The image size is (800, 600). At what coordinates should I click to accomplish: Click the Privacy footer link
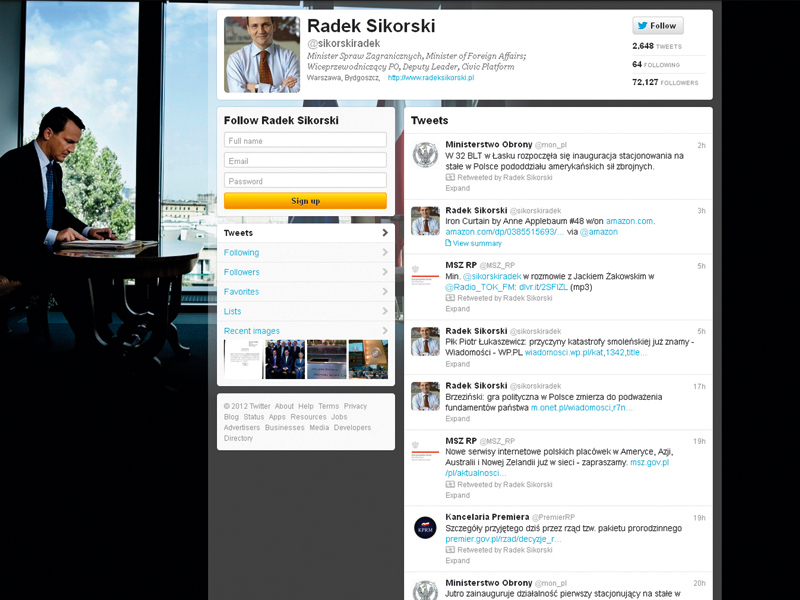click(355, 406)
